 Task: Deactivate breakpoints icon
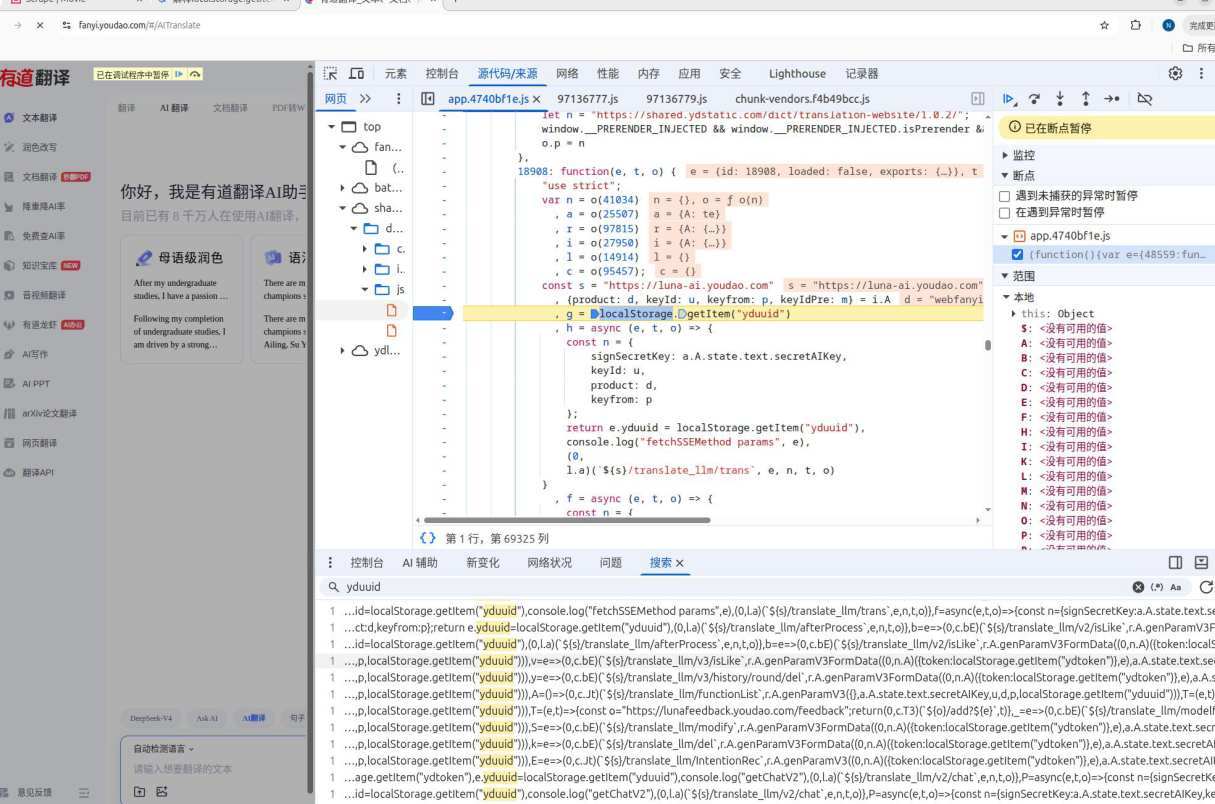(x=1145, y=99)
